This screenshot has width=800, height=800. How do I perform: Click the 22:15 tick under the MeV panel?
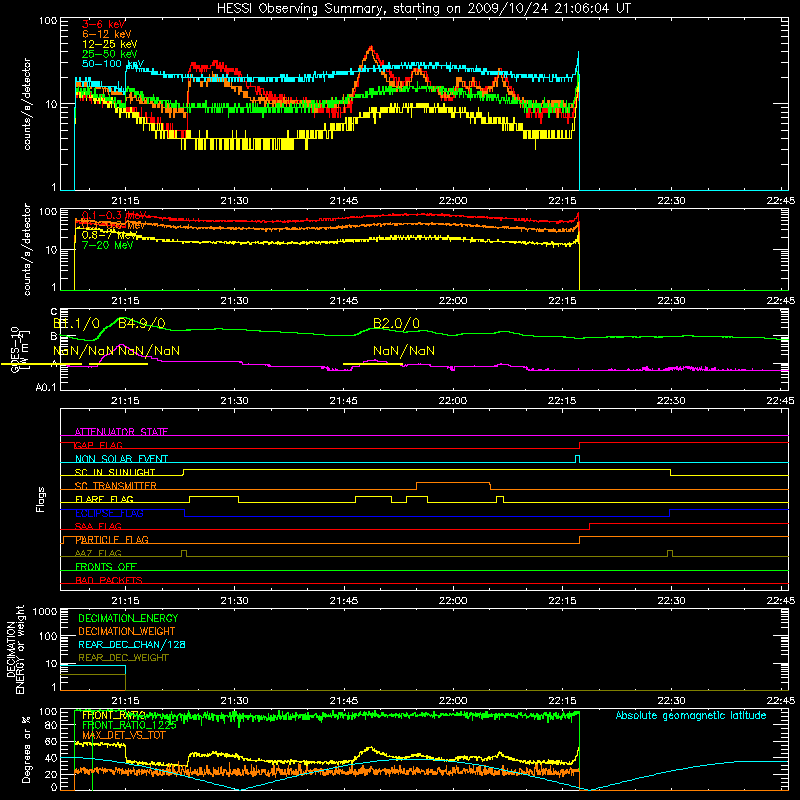[562, 301]
